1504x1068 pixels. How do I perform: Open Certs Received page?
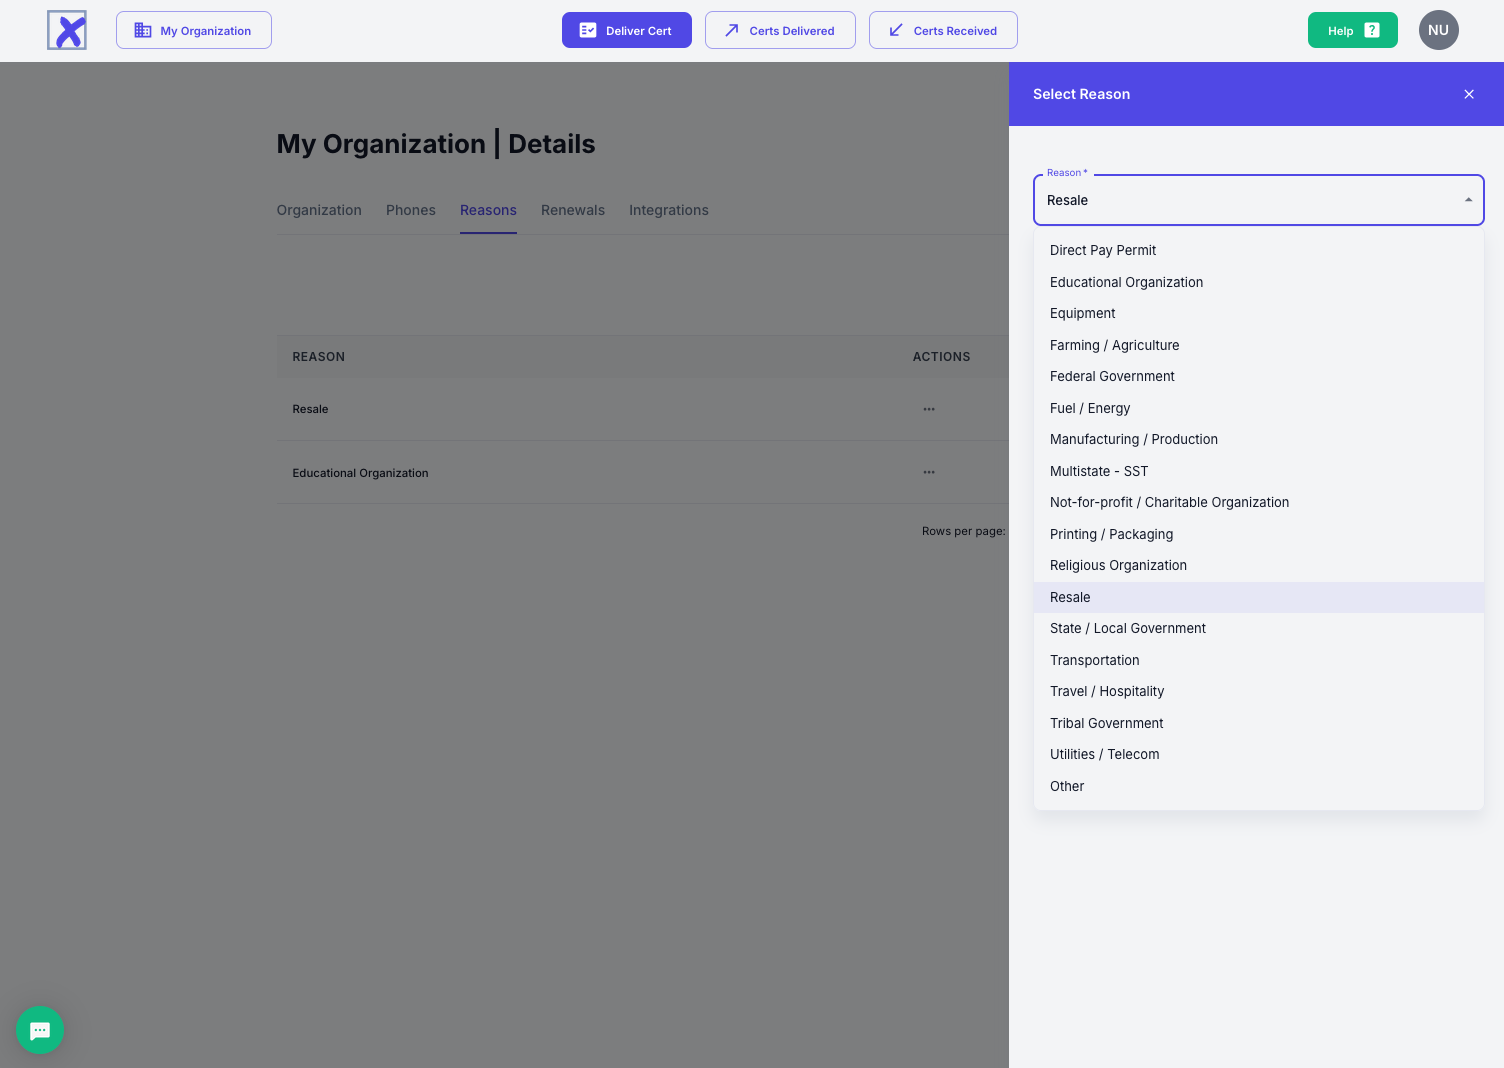point(943,30)
